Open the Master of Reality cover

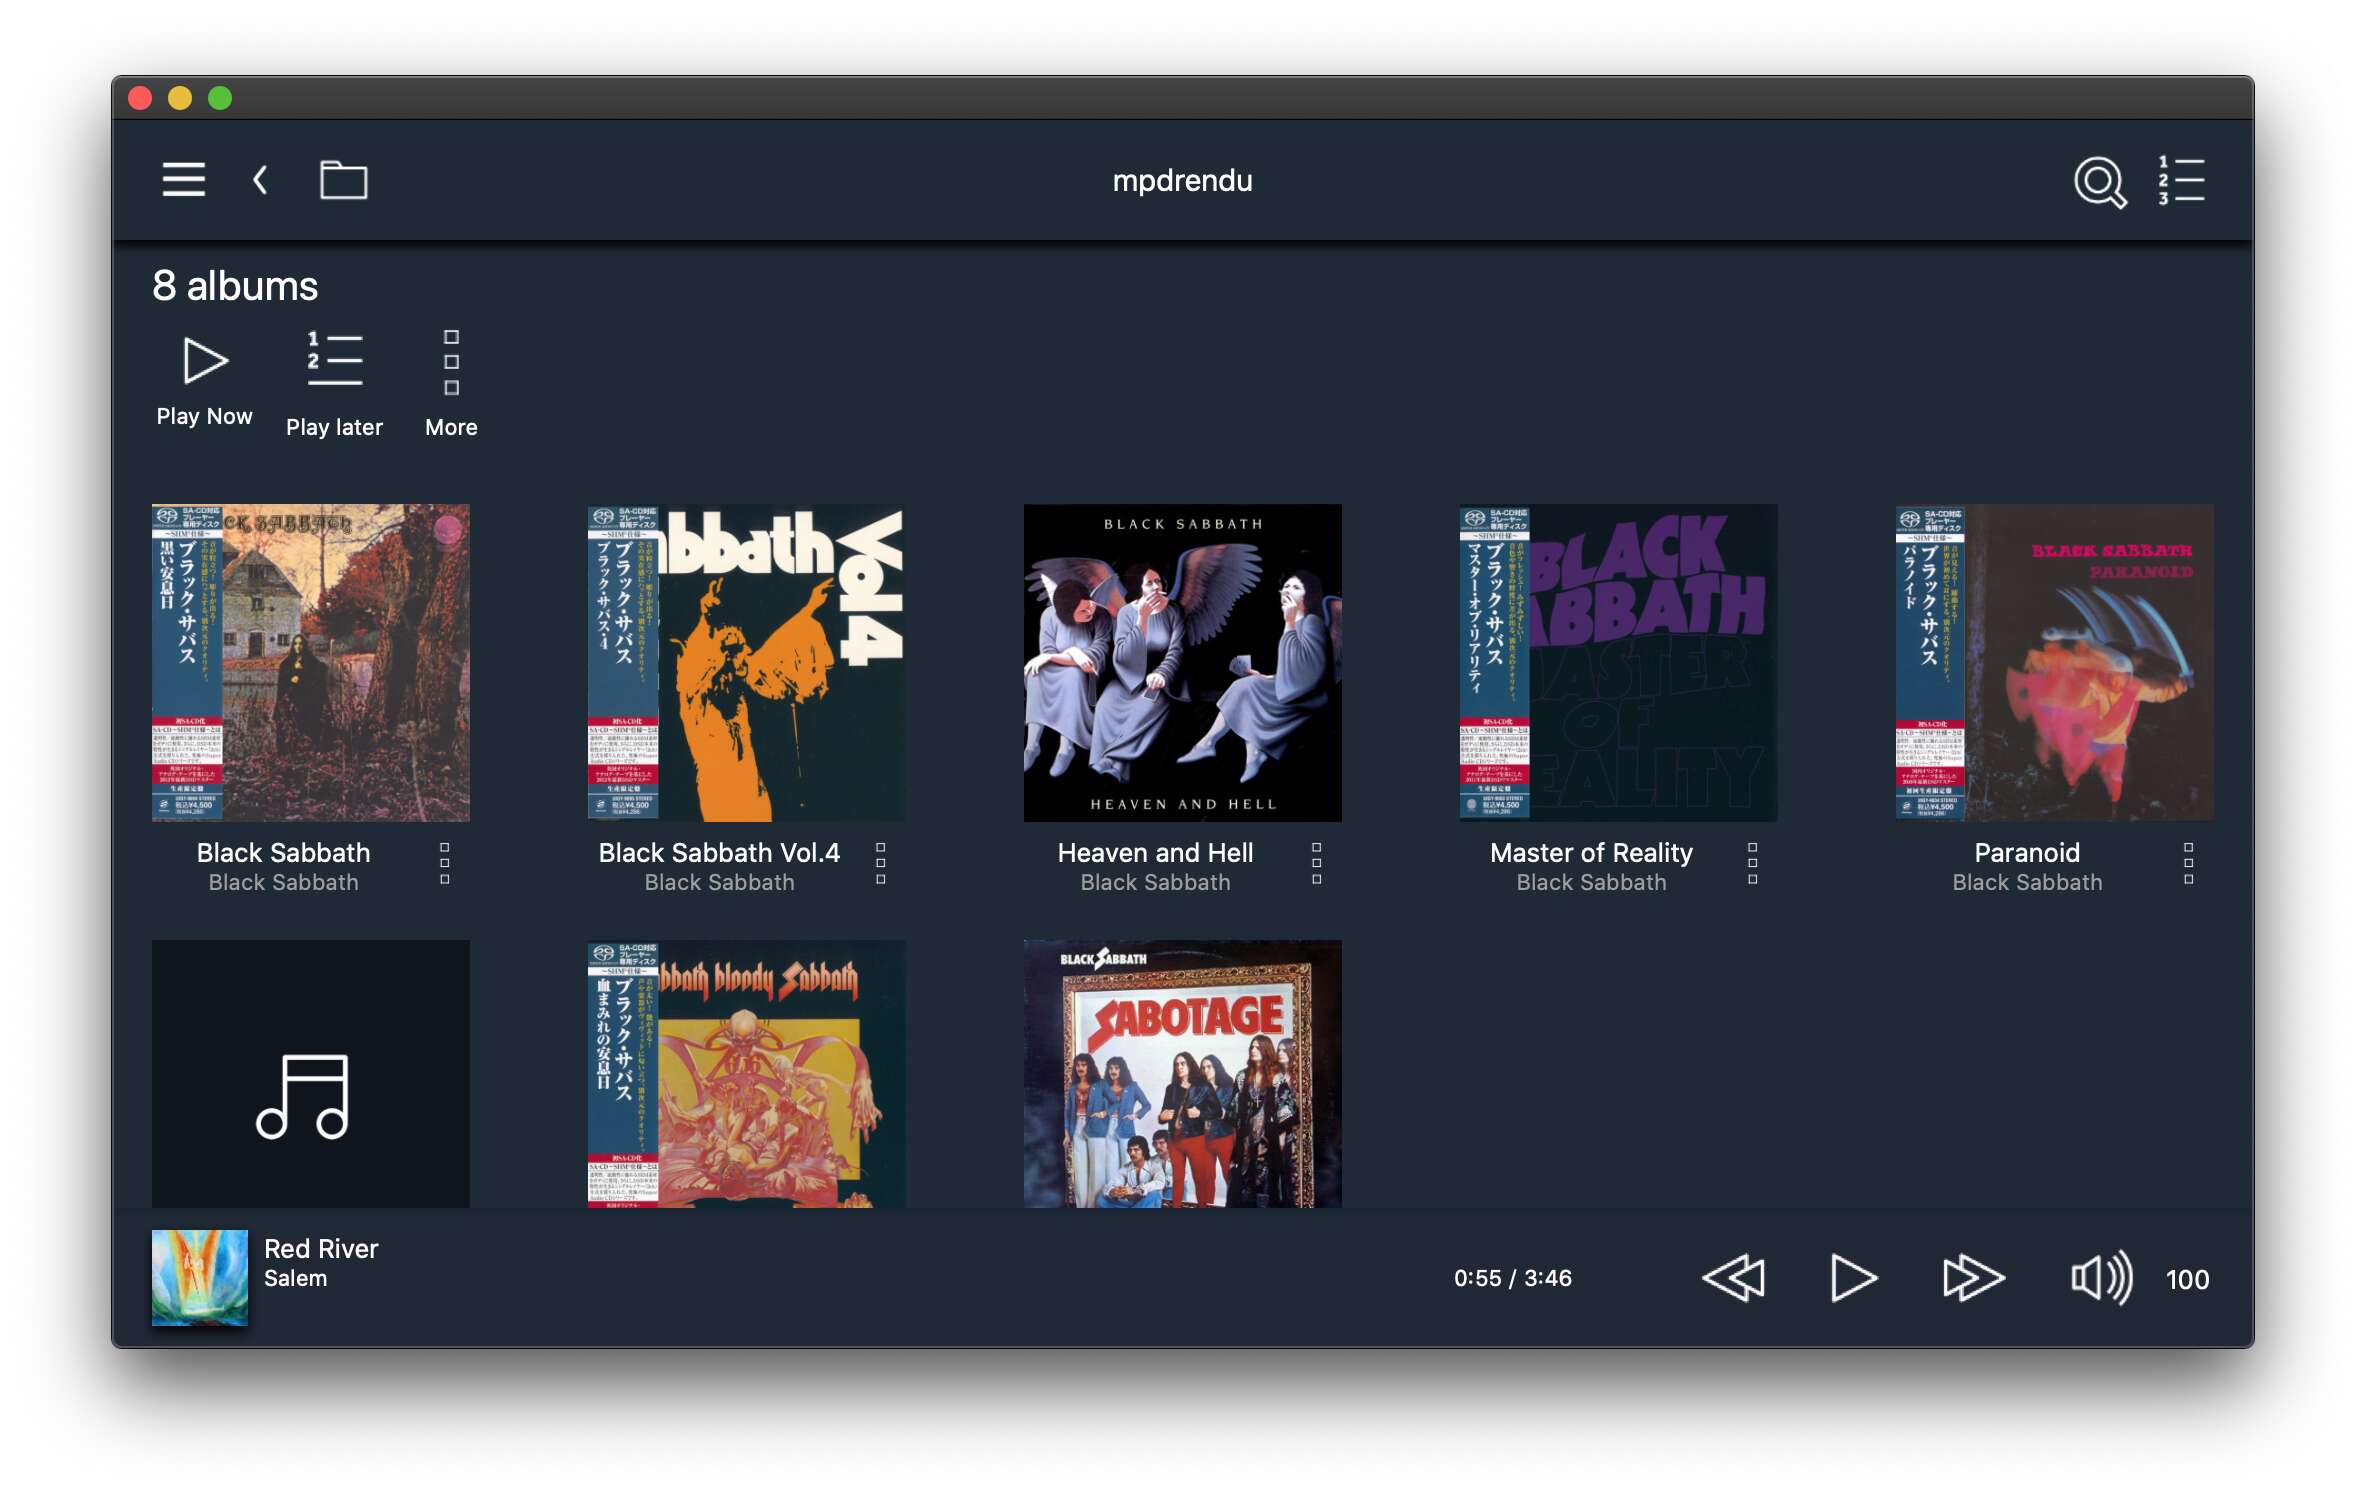point(1619,663)
